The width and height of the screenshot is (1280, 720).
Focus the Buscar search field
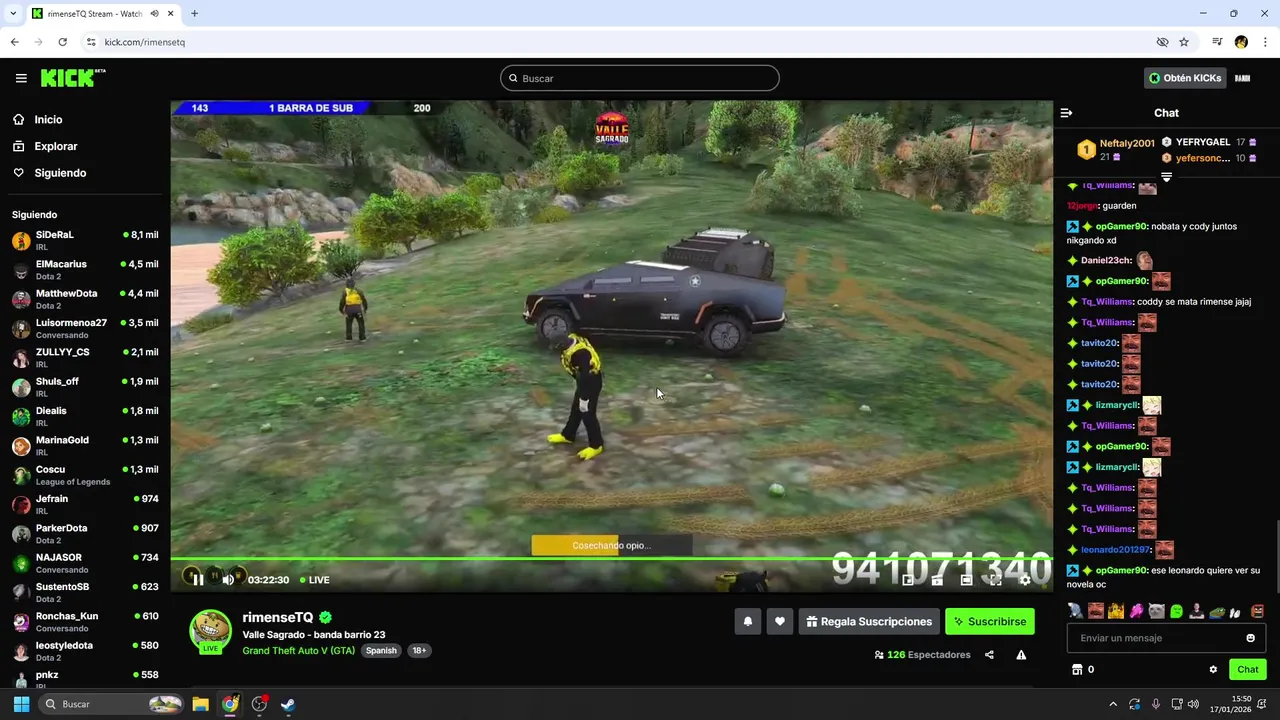click(640, 78)
